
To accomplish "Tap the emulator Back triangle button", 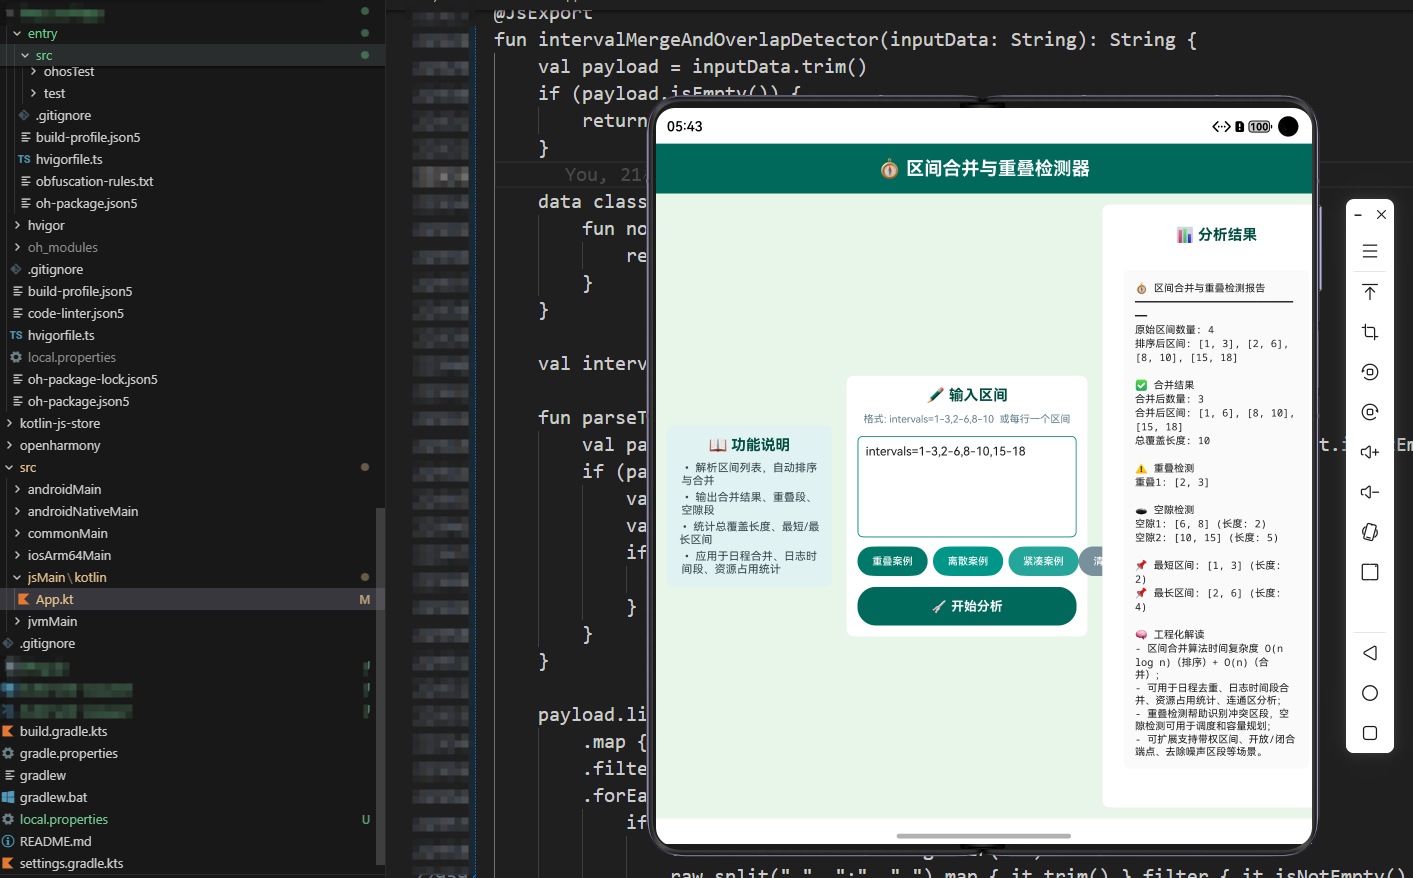I will [x=1370, y=653].
